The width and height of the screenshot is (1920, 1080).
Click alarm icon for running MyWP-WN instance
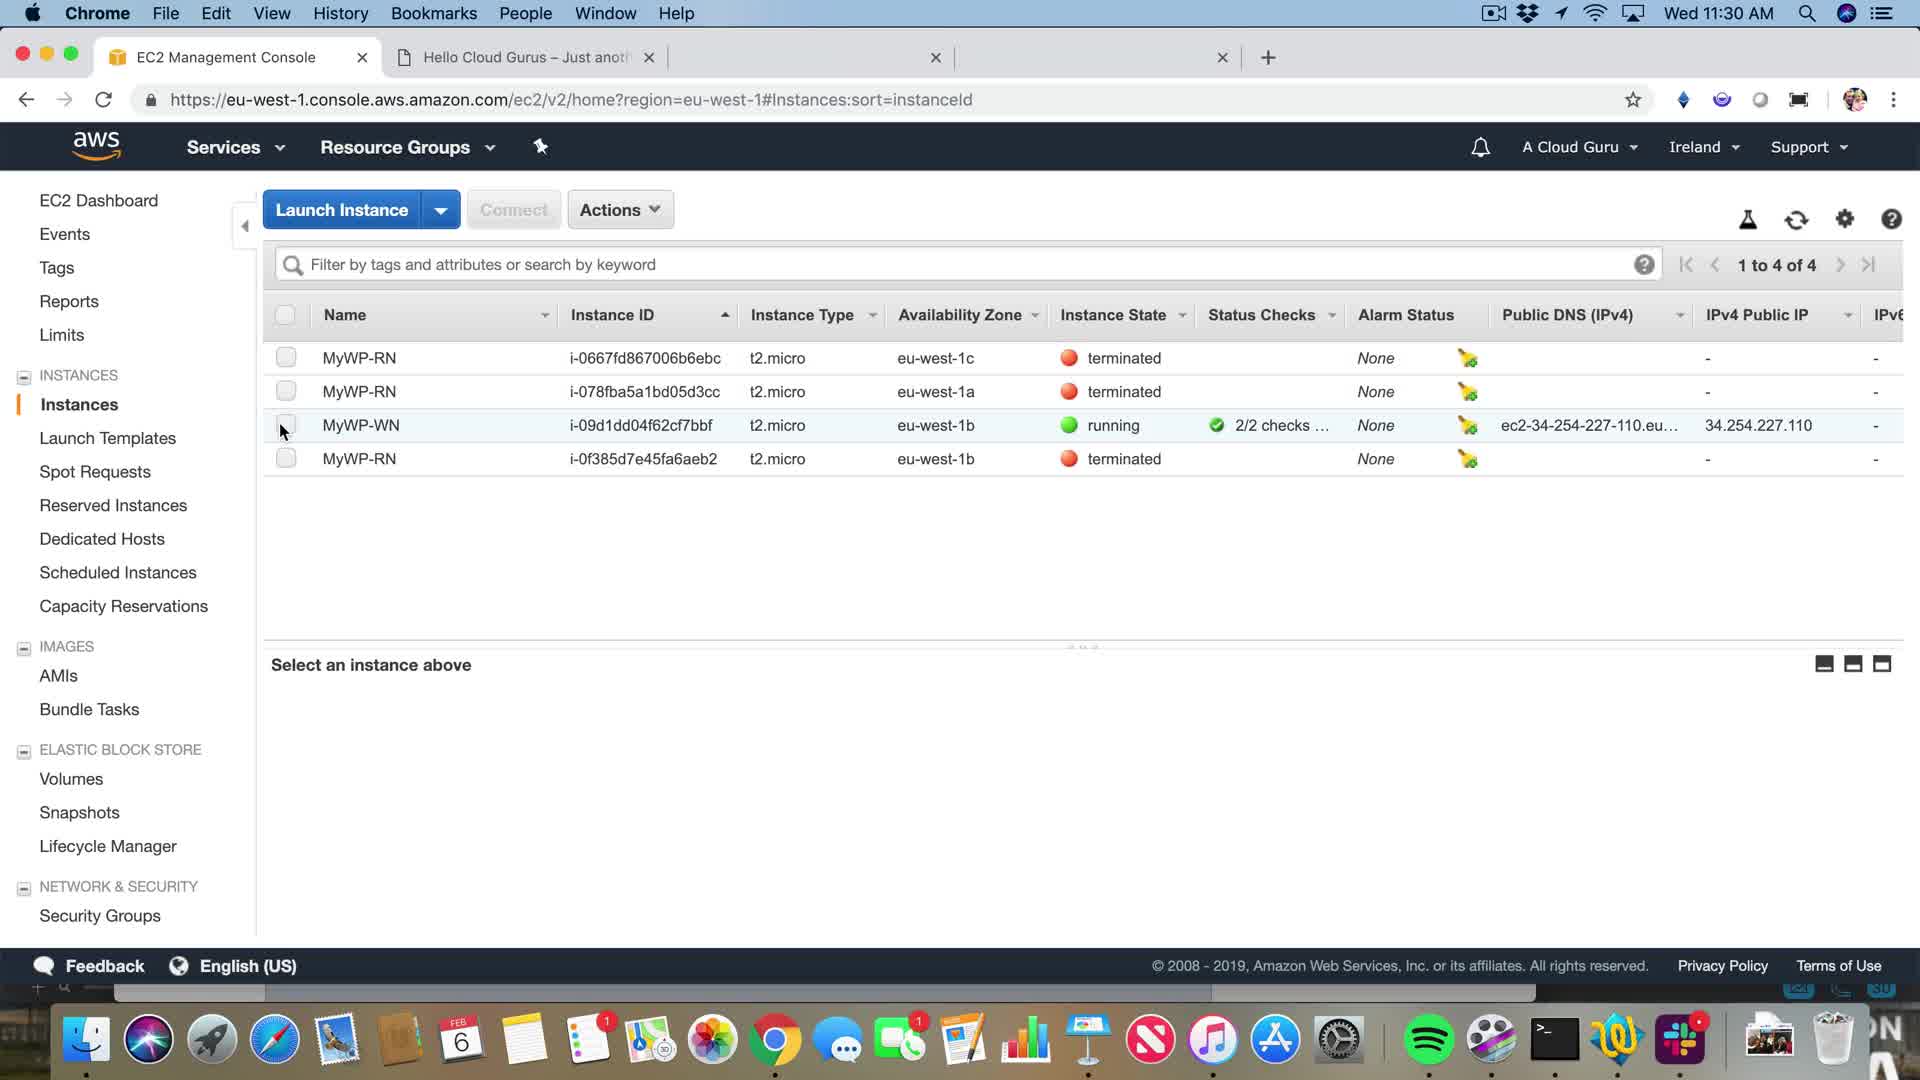pyautogui.click(x=1467, y=425)
